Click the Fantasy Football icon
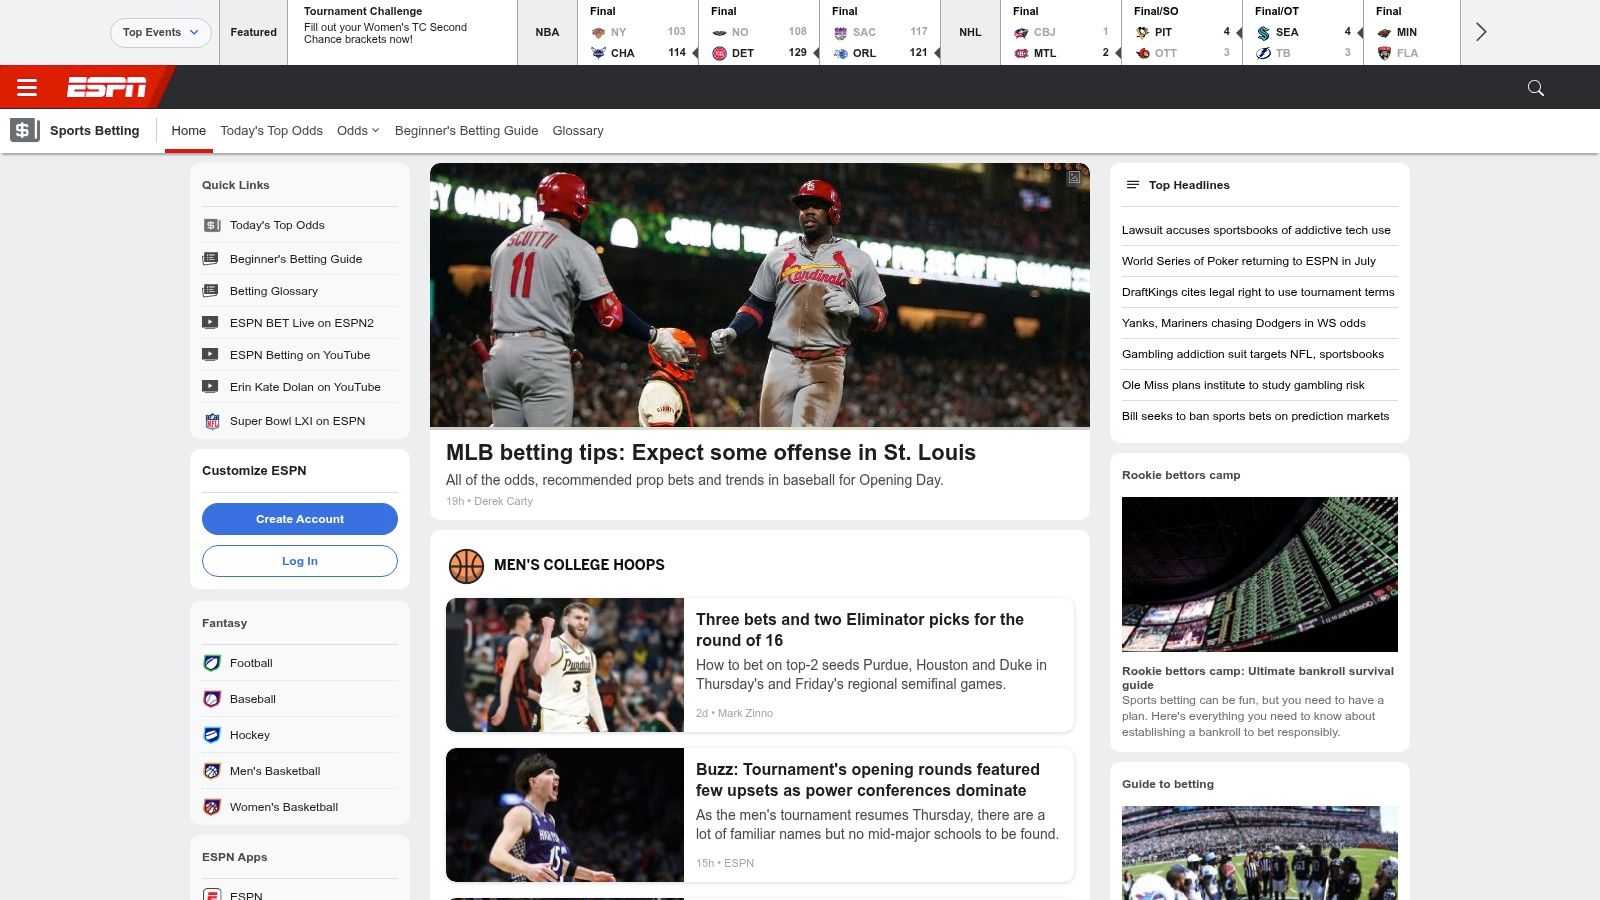The image size is (1600, 900). click(x=212, y=663)
